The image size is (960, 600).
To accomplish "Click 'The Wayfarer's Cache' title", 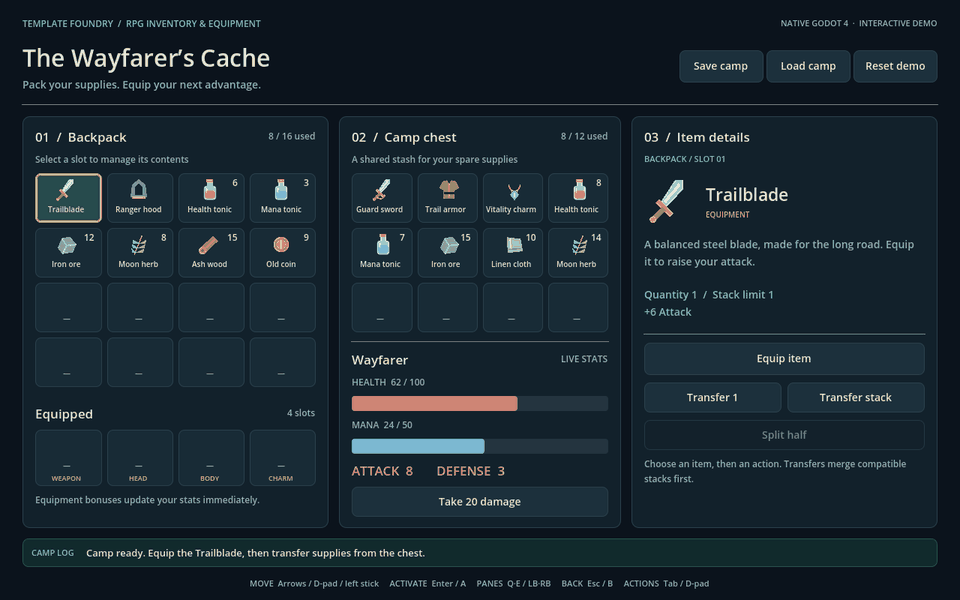I will tap(146, 59).
